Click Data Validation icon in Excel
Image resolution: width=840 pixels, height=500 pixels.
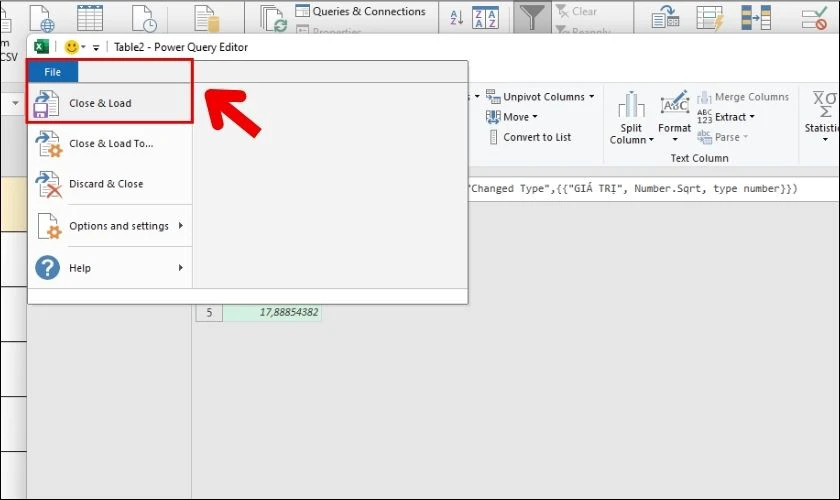814,18
